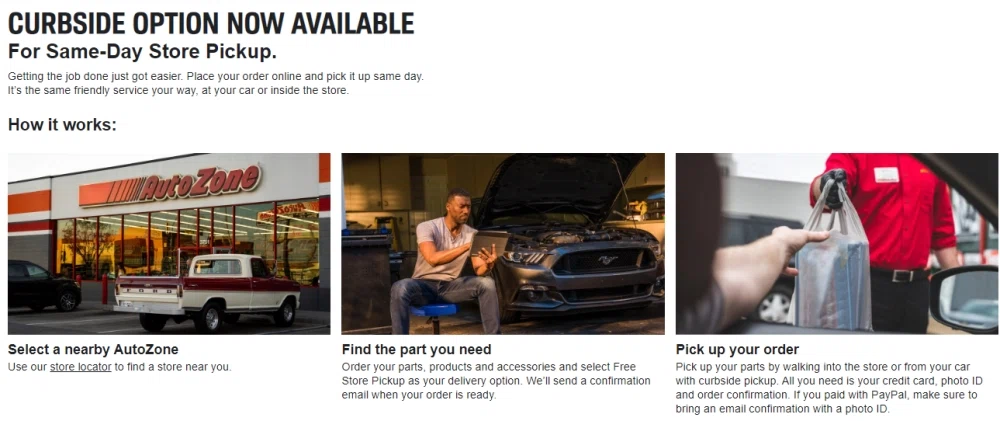Select the 'Curbside Option Now Available' headline
Screen dimensions: 1000x421
tap(211, 23)
